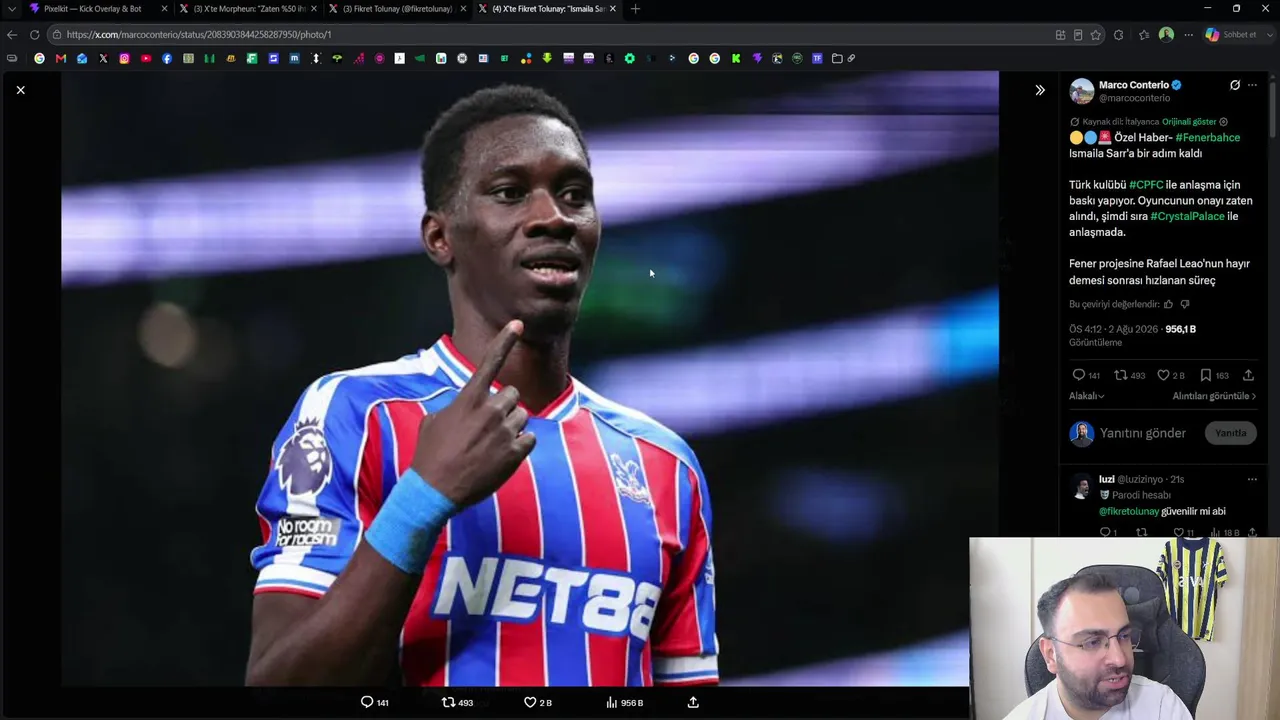
Task: Open "Alıntıları görüntüle" quotes link
Action: click(x=1214, y=396)
